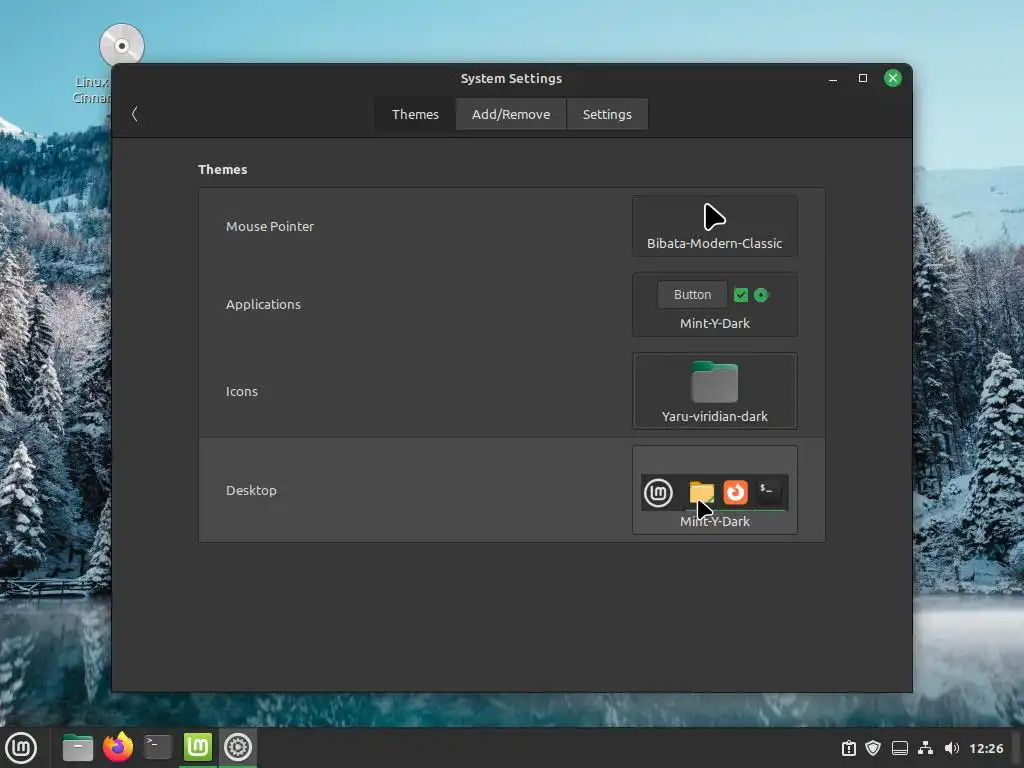Switch to the Themes tab
1024x768 pixels.
pos(415,114)
